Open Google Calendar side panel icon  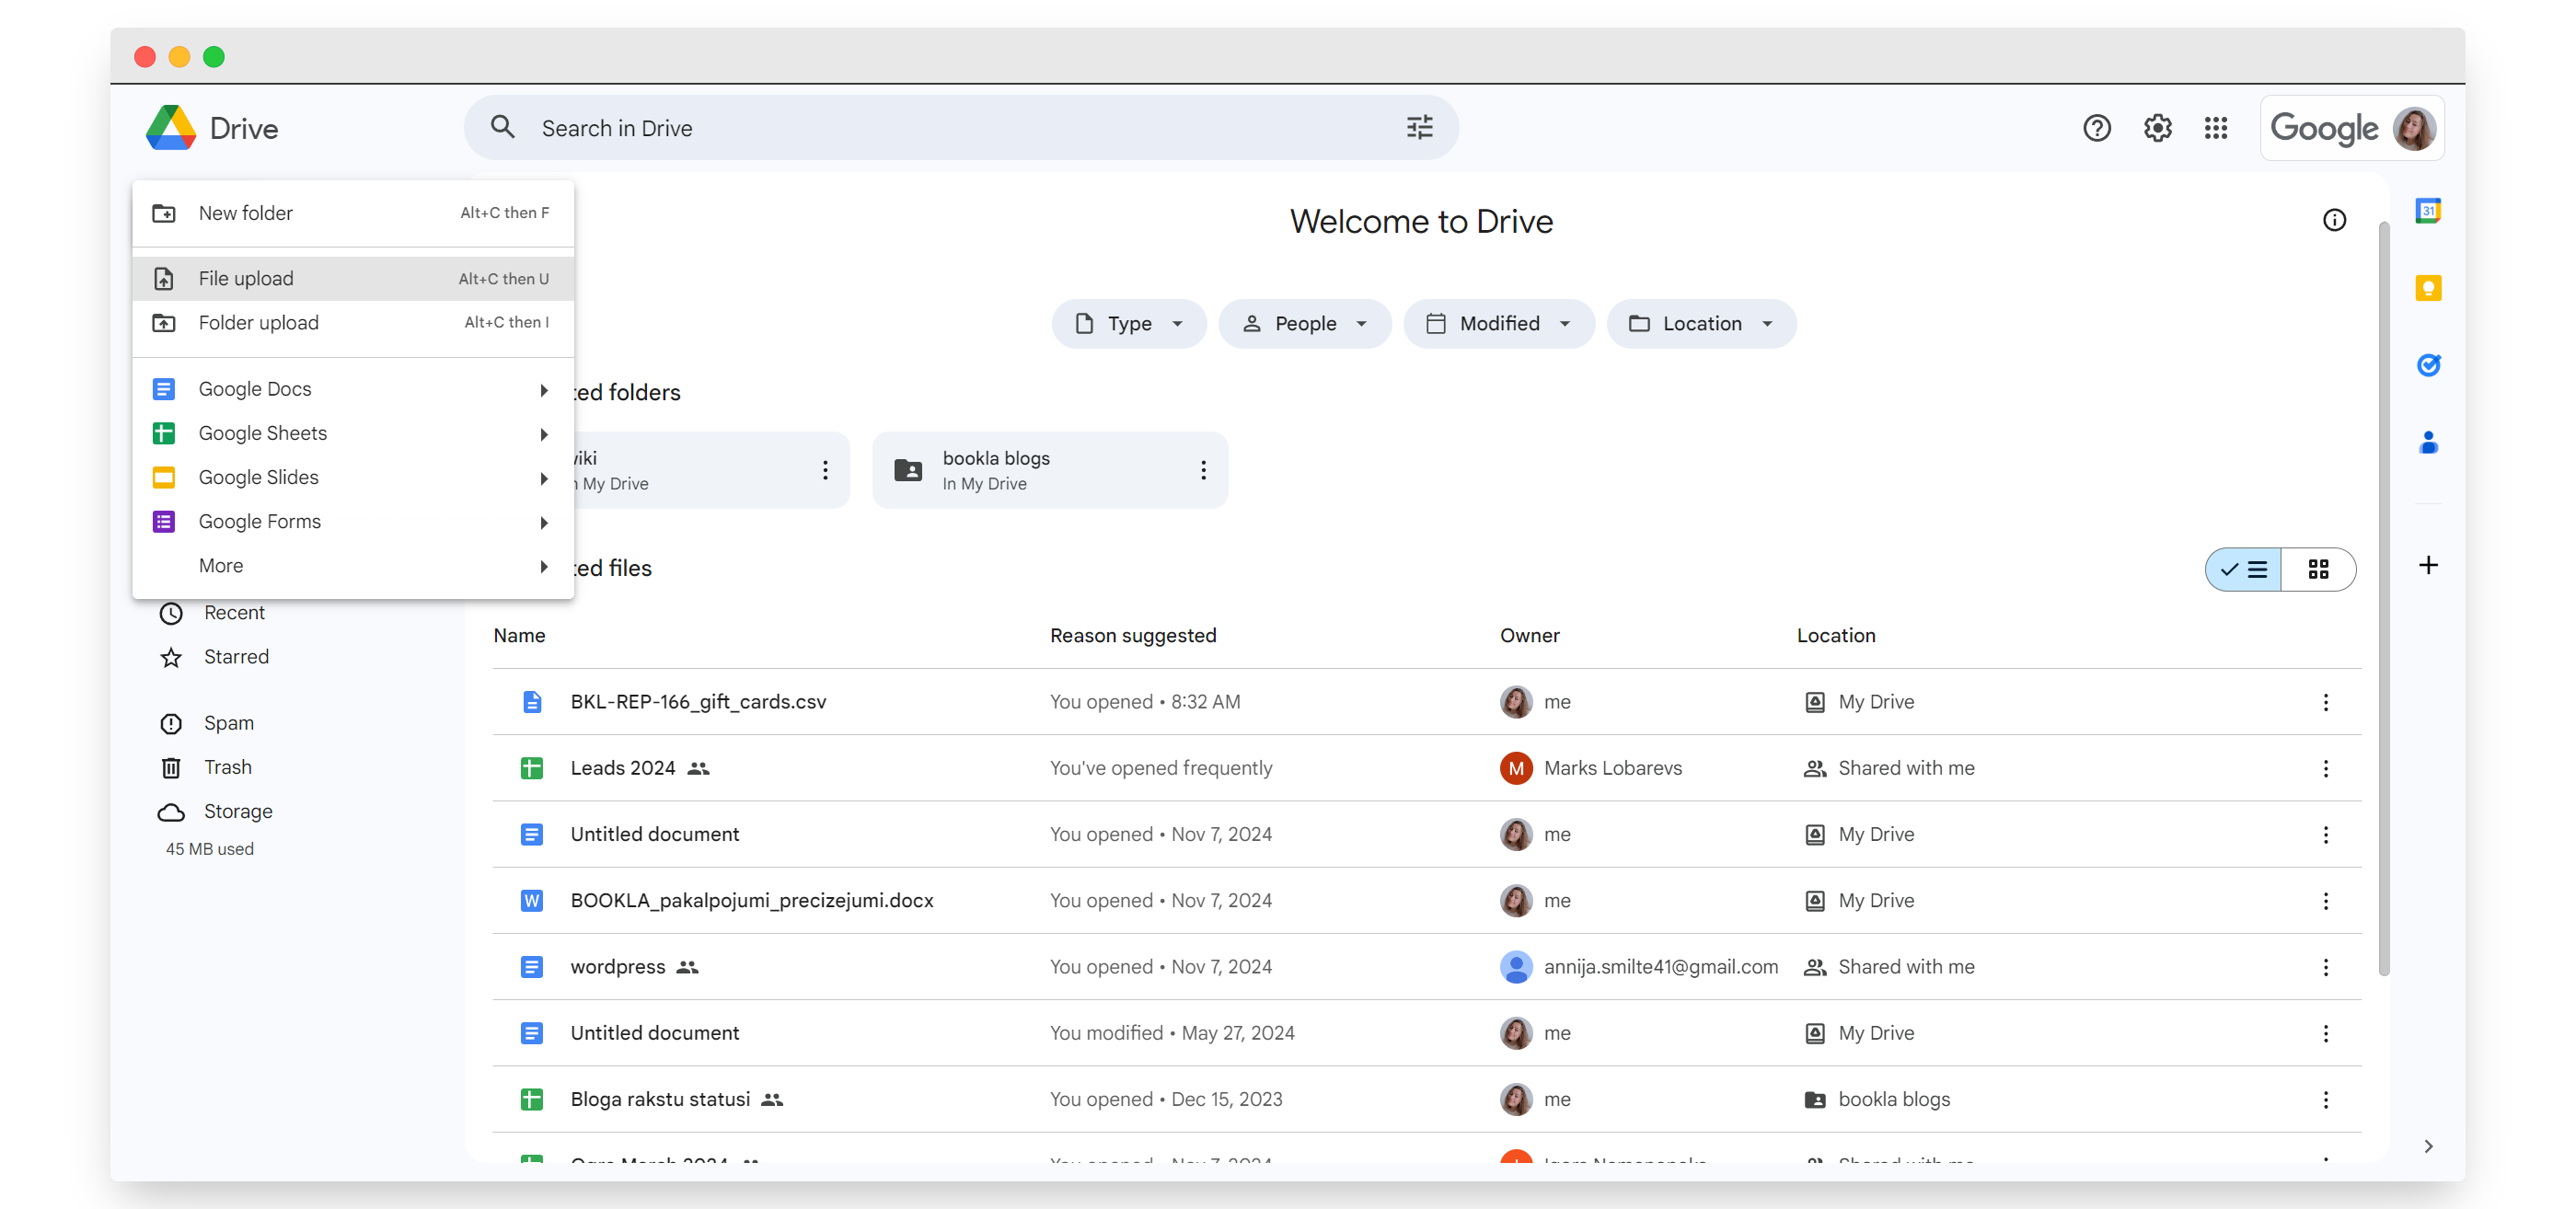[x=2427, y=211]
